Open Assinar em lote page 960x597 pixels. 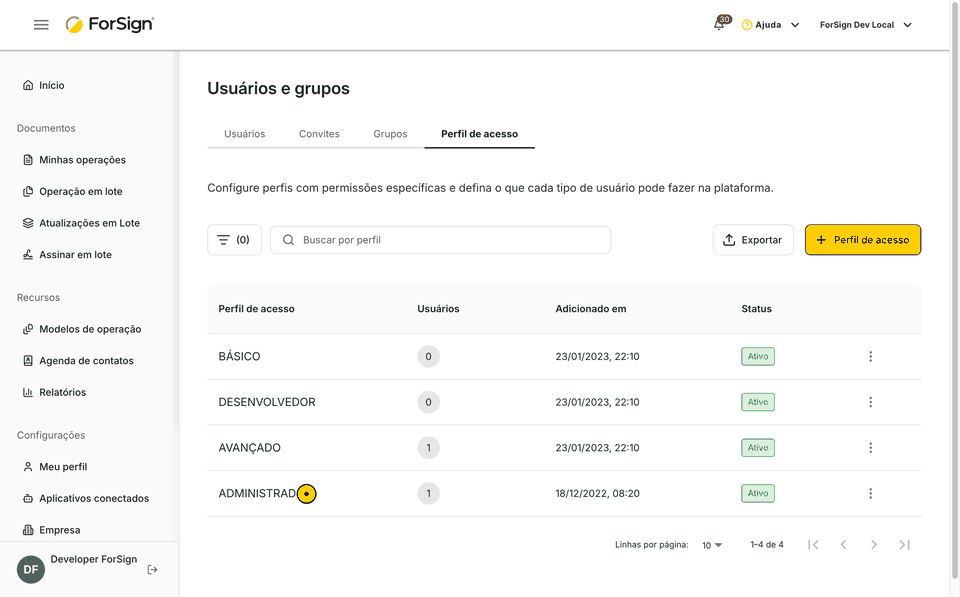(x=67, y=255)
